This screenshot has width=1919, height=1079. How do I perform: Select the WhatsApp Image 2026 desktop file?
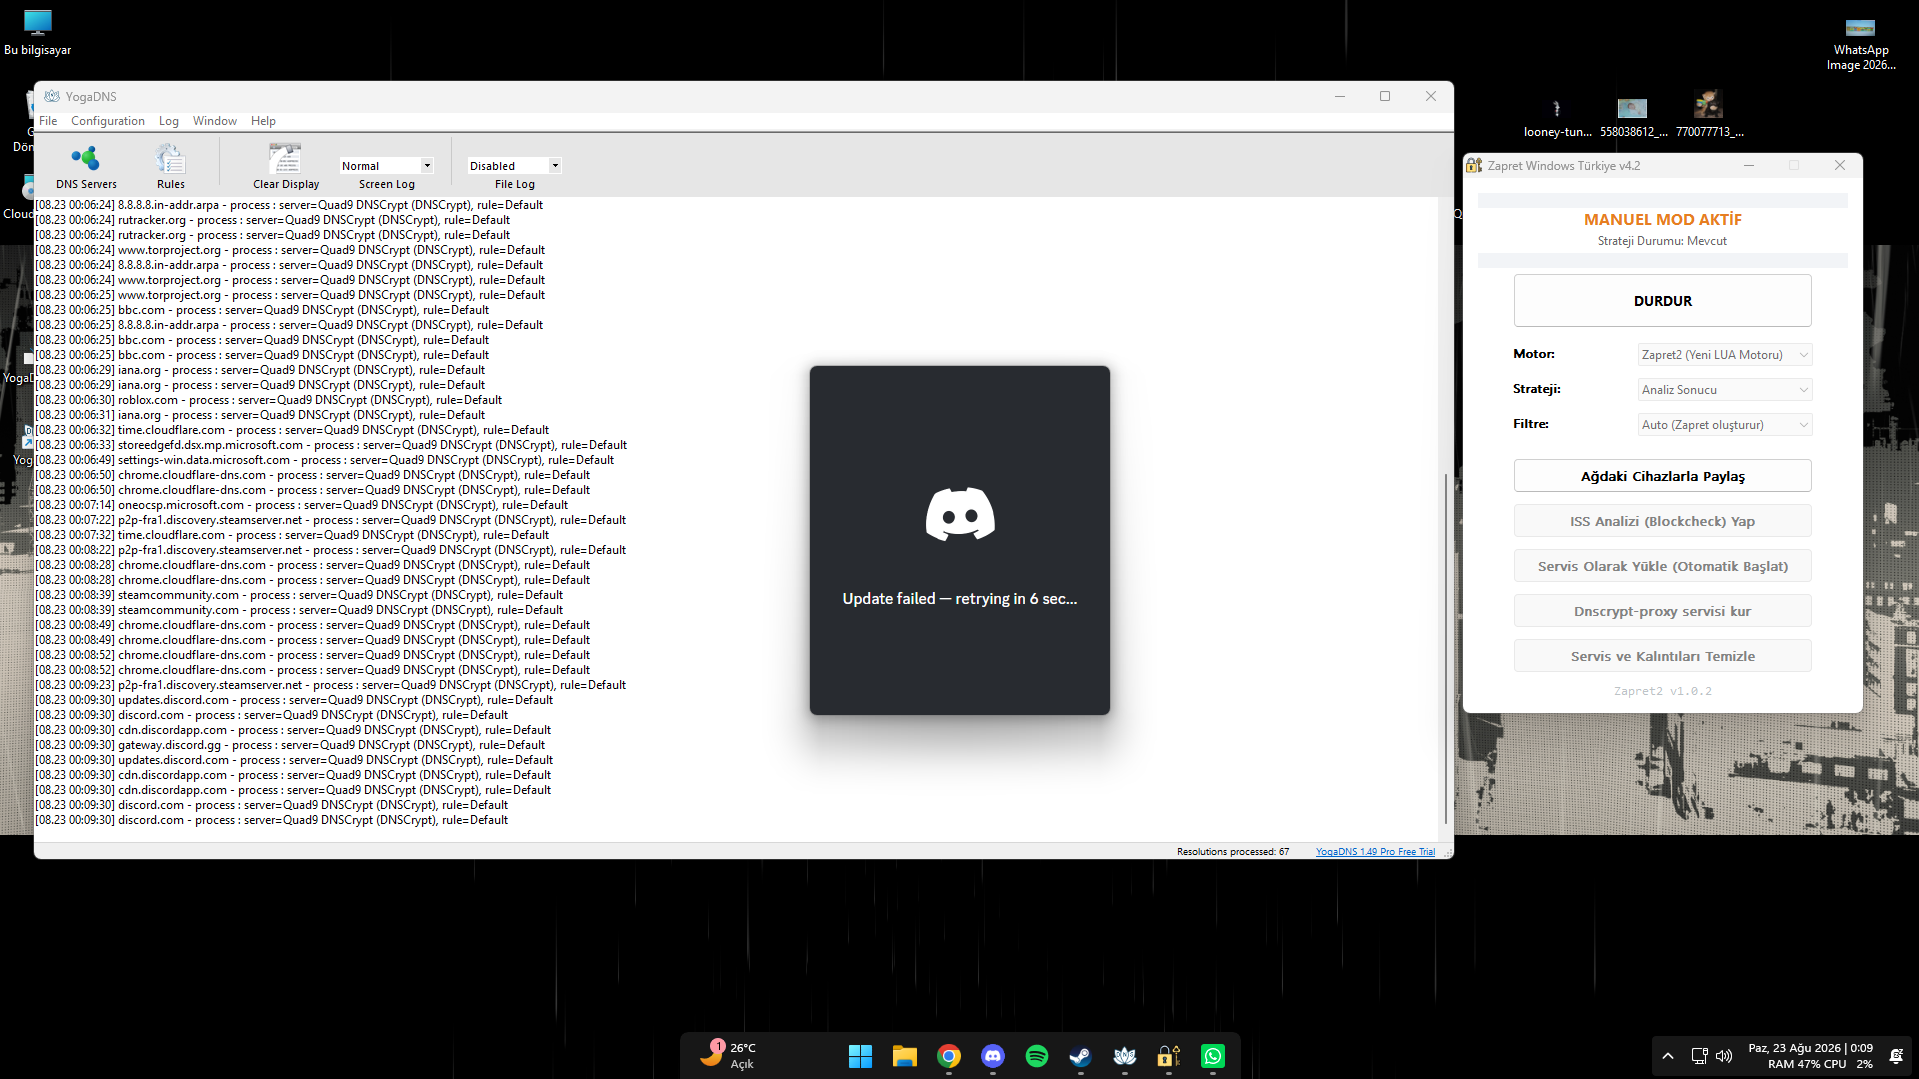point(1861,43)
